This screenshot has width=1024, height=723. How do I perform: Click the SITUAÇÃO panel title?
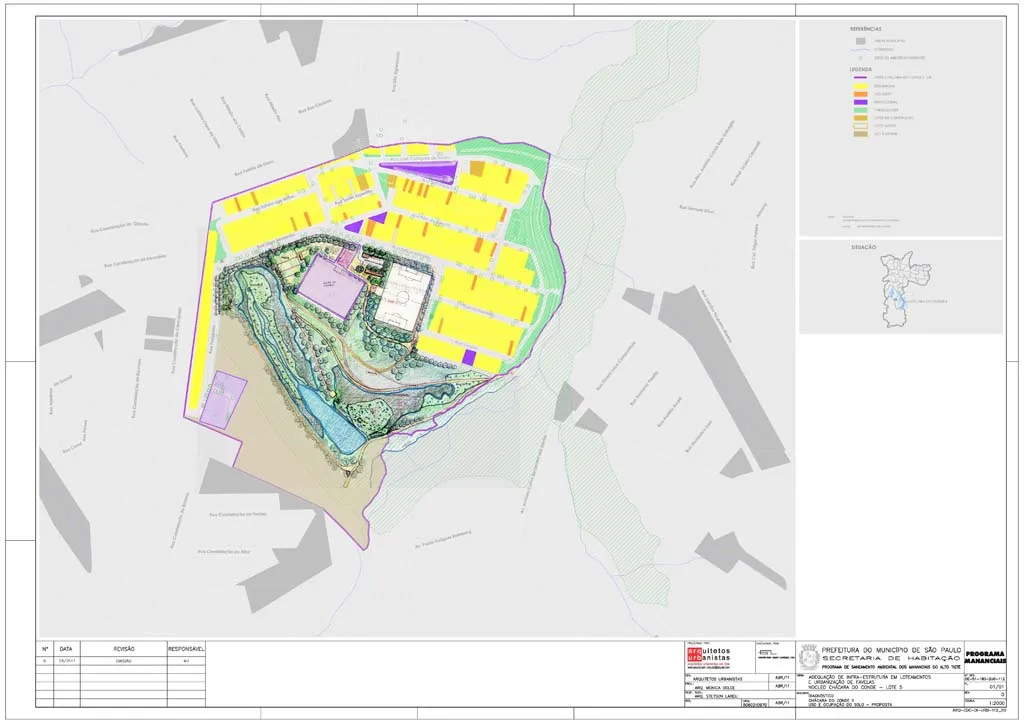coord(864,248)
